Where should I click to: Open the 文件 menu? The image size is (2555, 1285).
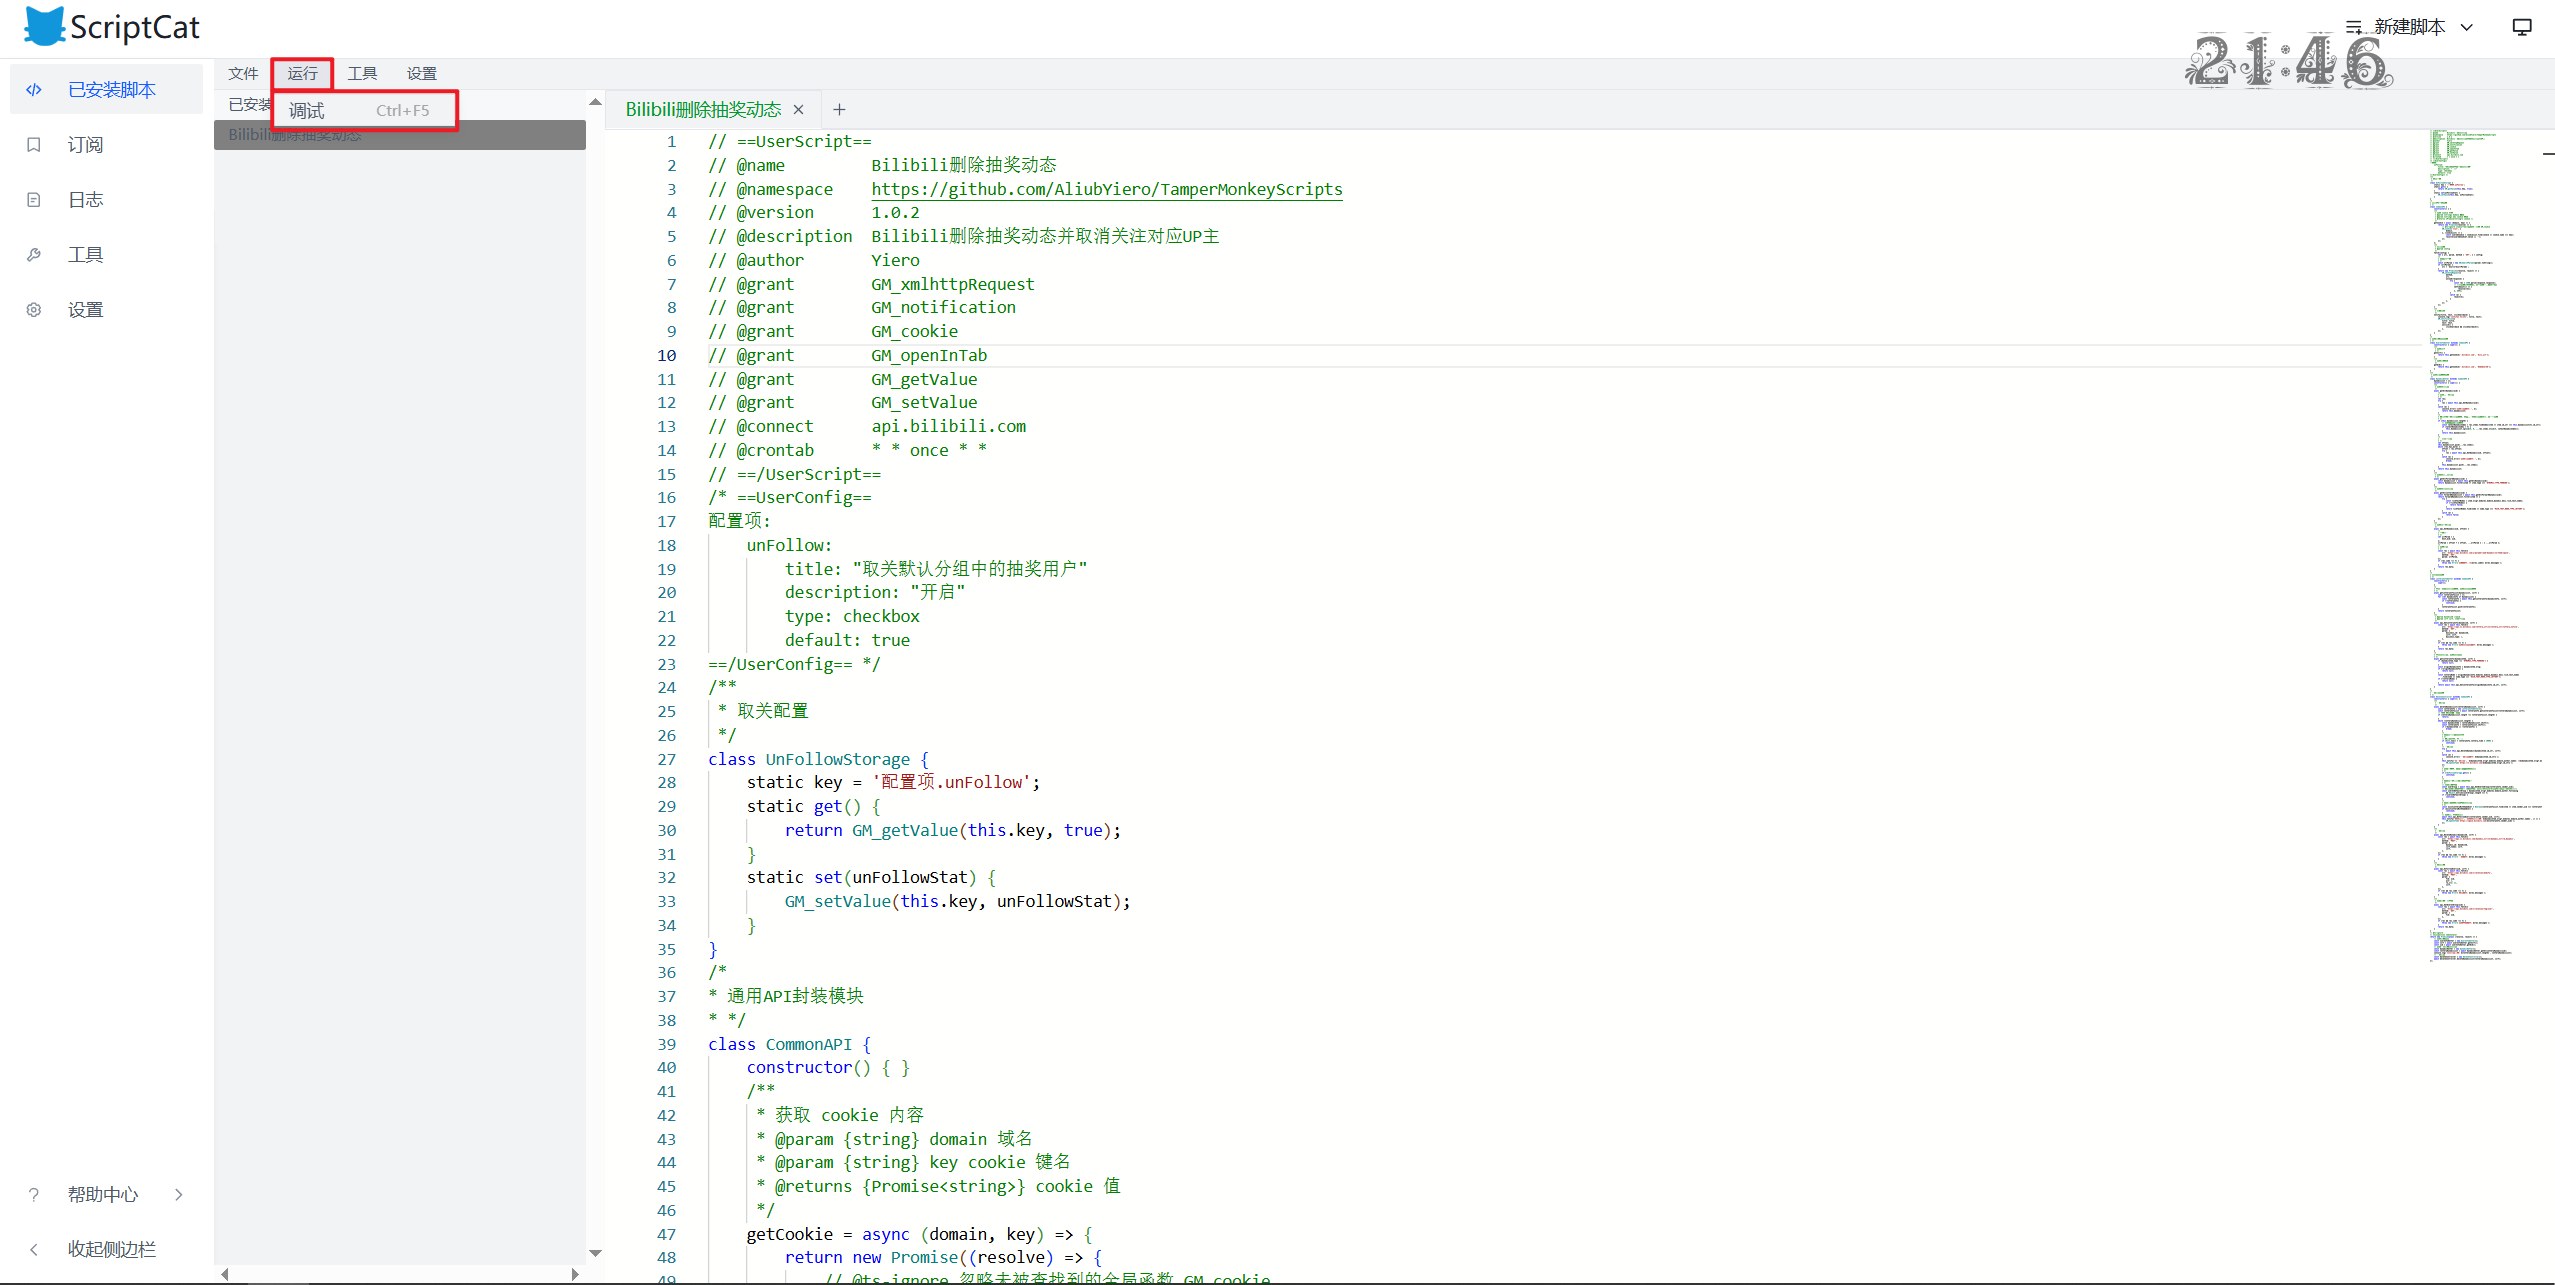tap(243, 74)
